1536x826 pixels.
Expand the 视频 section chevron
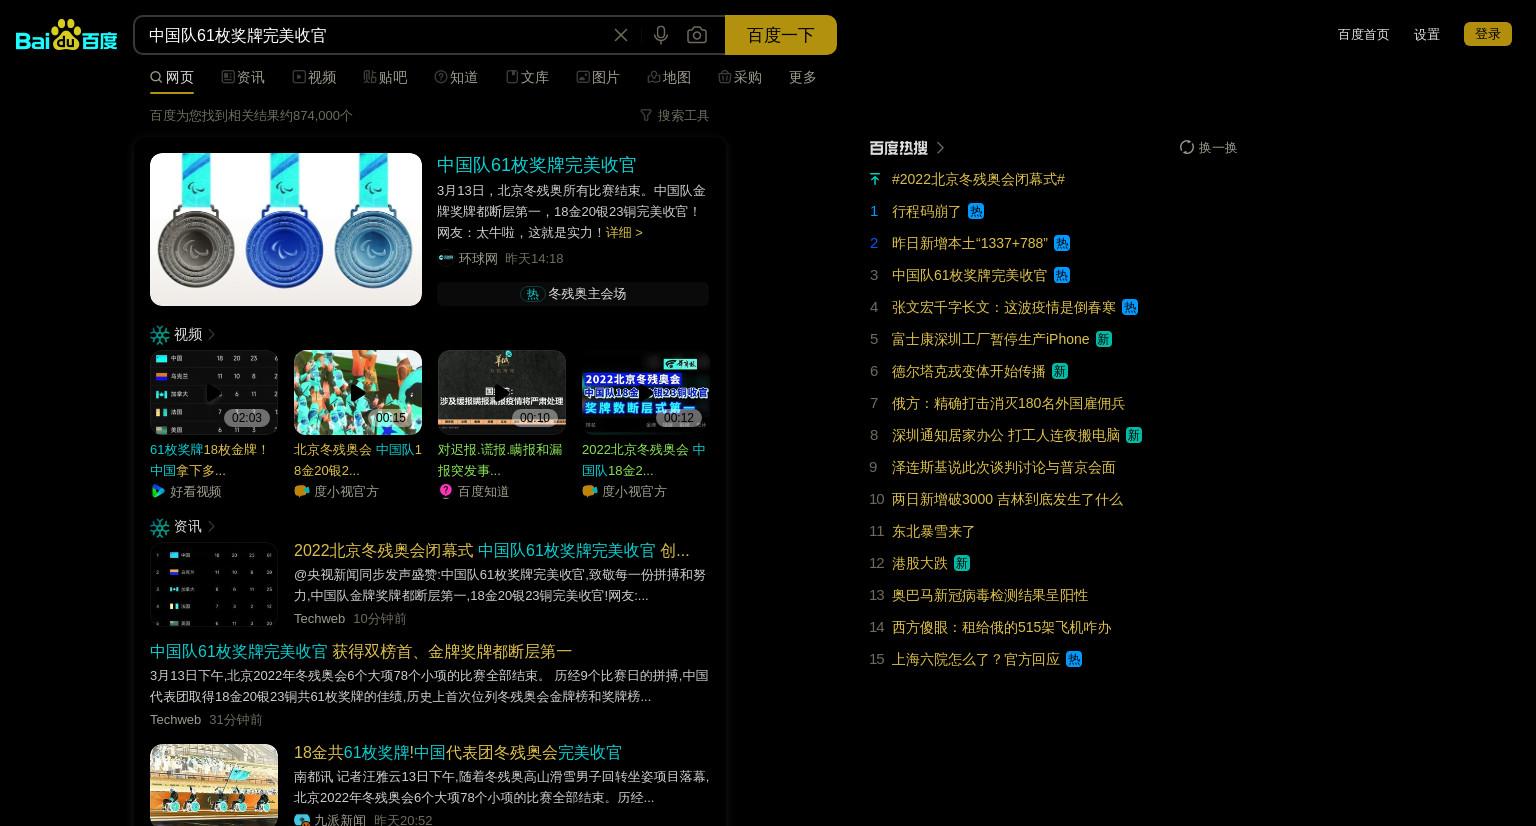(x=211, y=335)
